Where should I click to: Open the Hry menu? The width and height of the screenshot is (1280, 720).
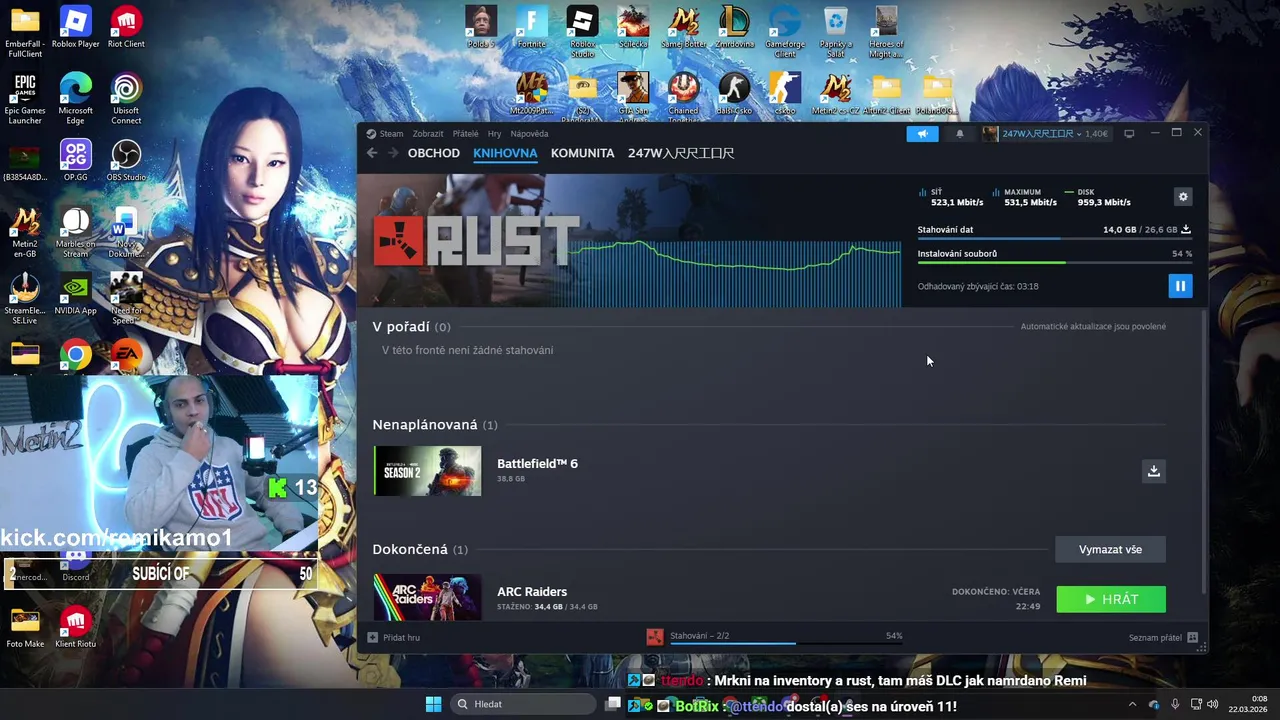[494, 133]
